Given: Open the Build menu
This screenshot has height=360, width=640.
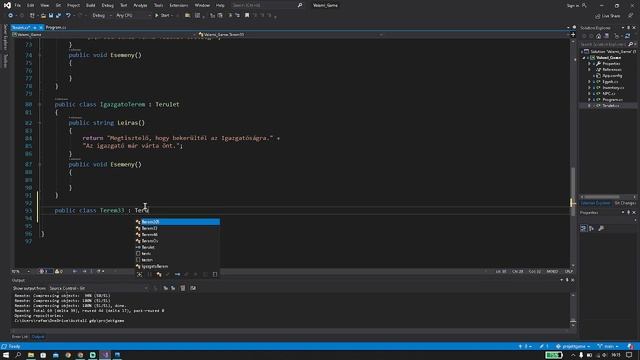Looking at the screenshot, I should [x=91, y=5].
